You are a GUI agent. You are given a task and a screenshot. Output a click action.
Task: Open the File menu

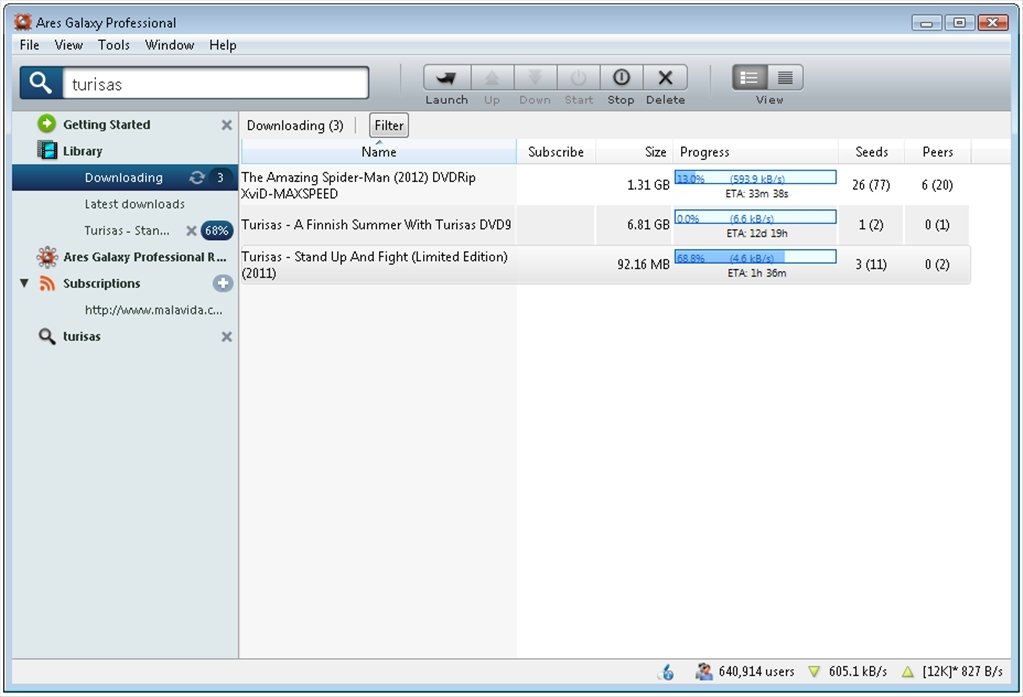click(x=29, y=45)
